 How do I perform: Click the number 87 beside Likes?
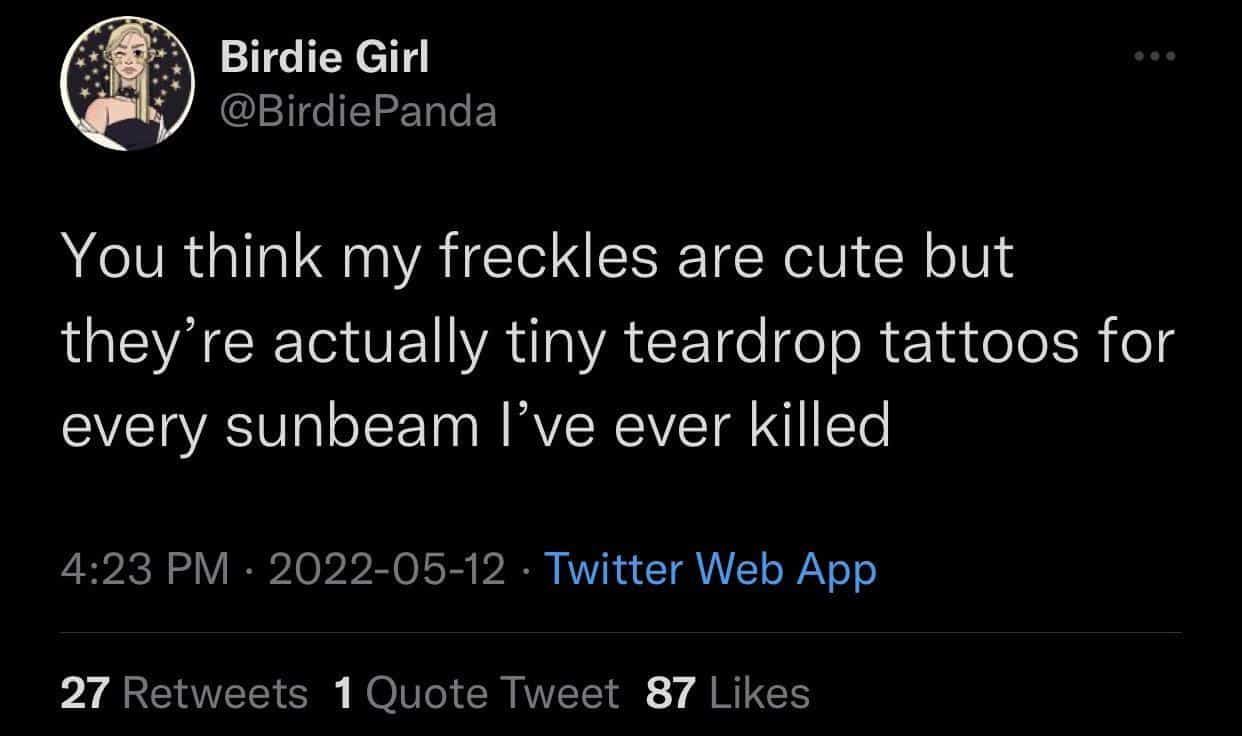tap(671, 692)
